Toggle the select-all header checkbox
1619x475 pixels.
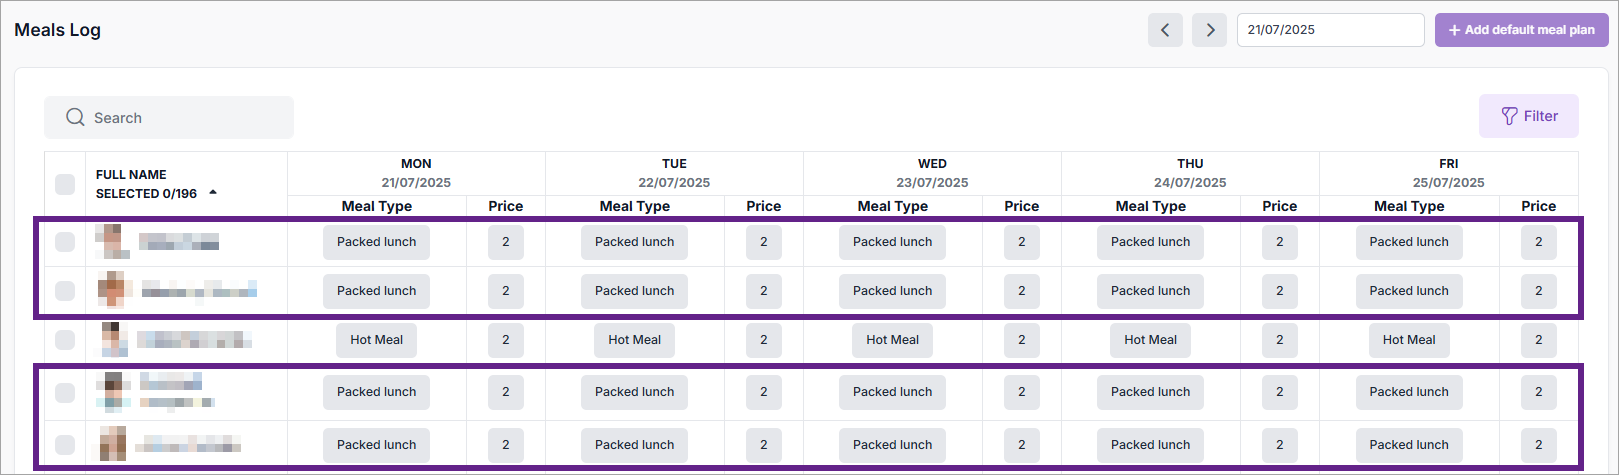coord(65,184)
